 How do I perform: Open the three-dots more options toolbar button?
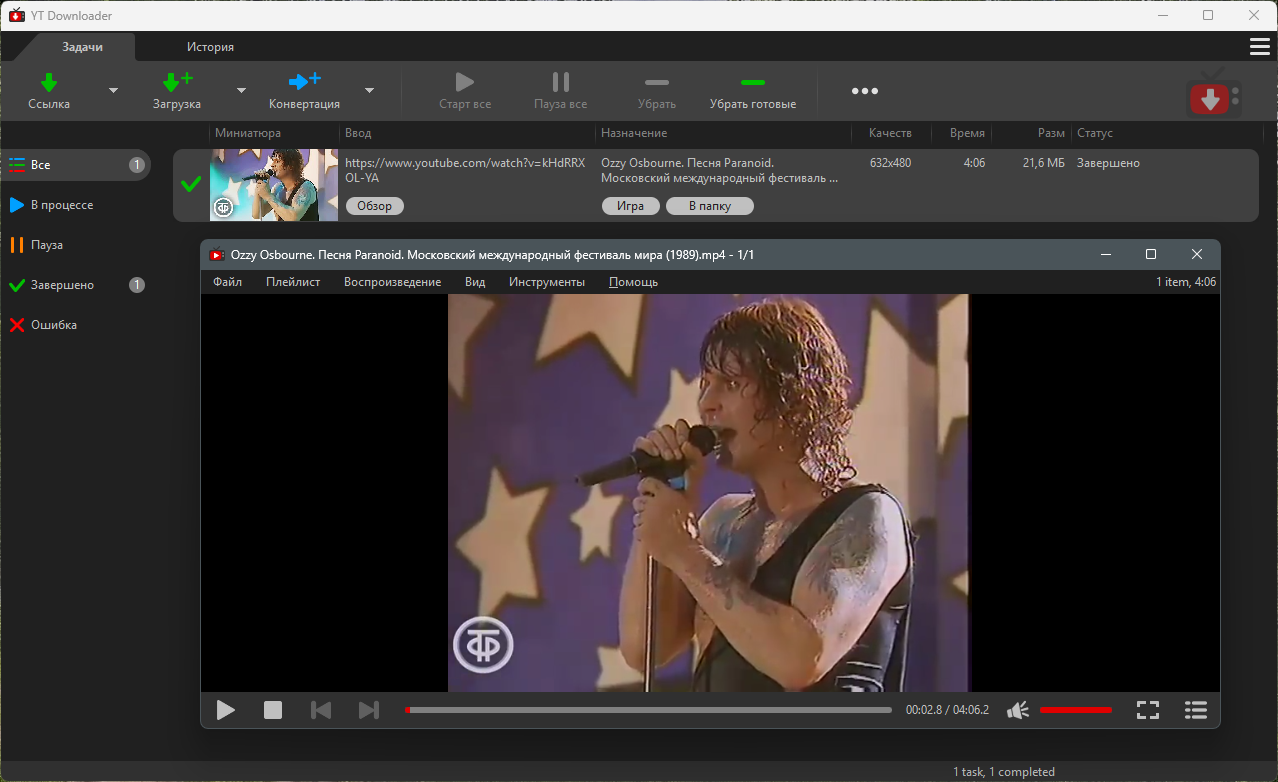(x=865, y=91)
